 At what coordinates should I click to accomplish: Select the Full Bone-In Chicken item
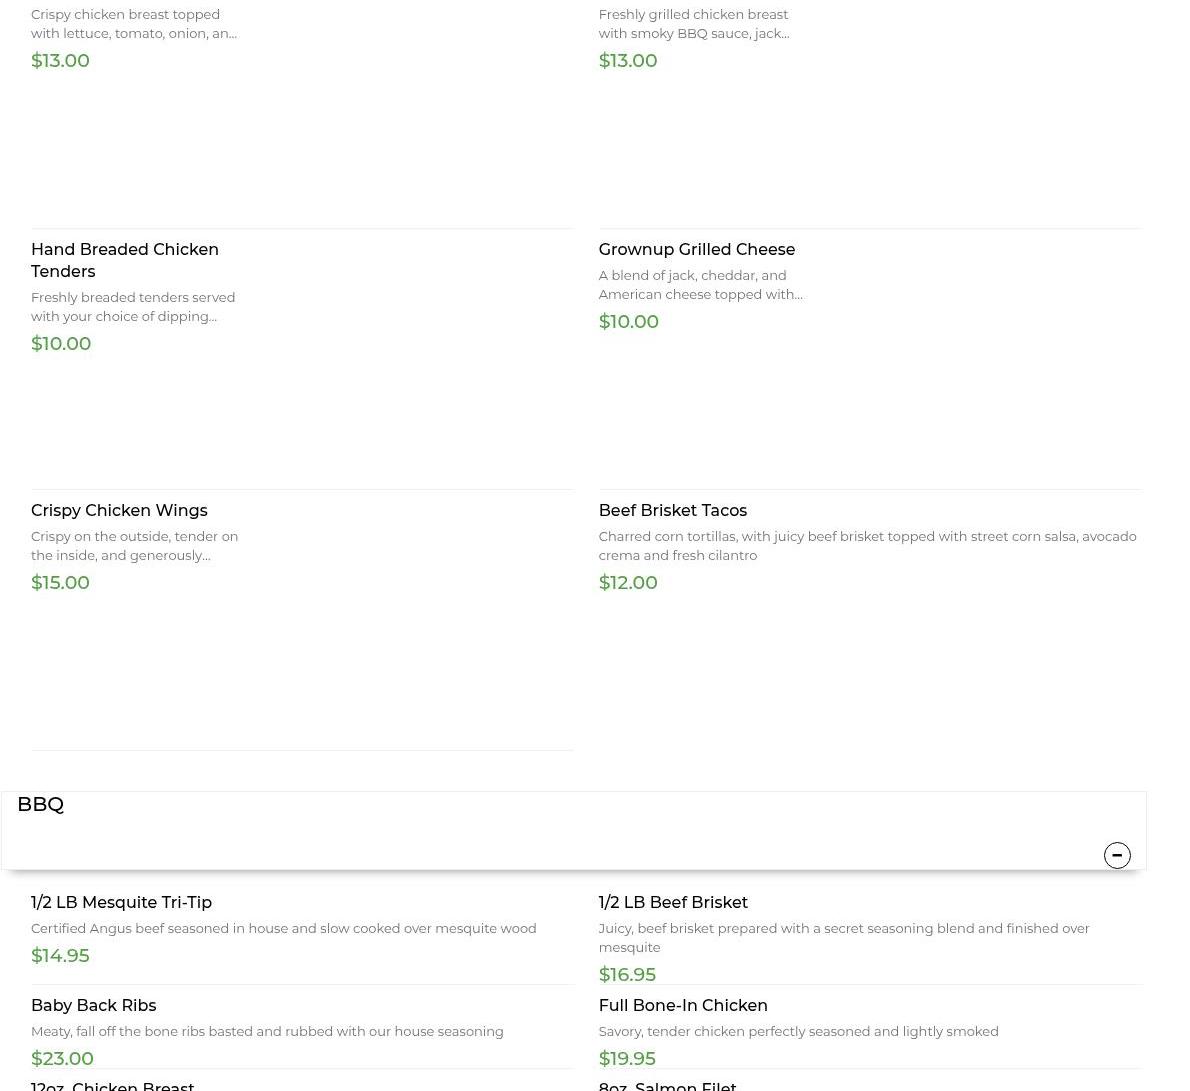click(682, 1005)
